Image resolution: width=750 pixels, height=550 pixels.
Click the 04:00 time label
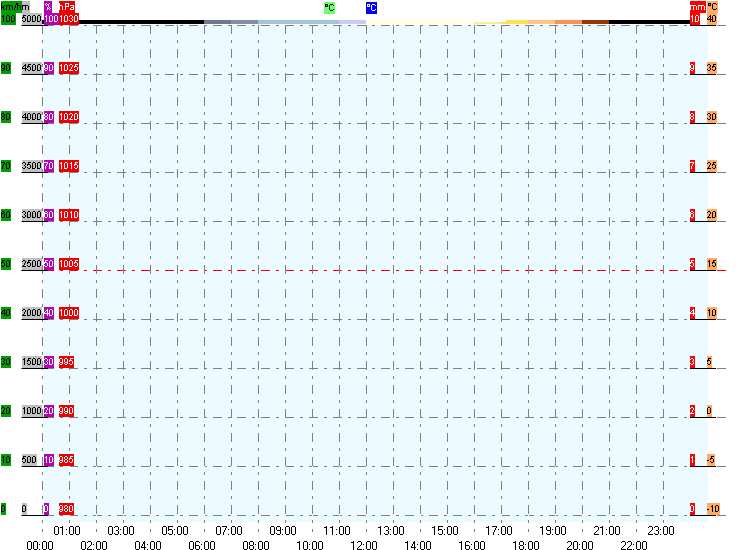pyautogui.click(x=148, y=545)
